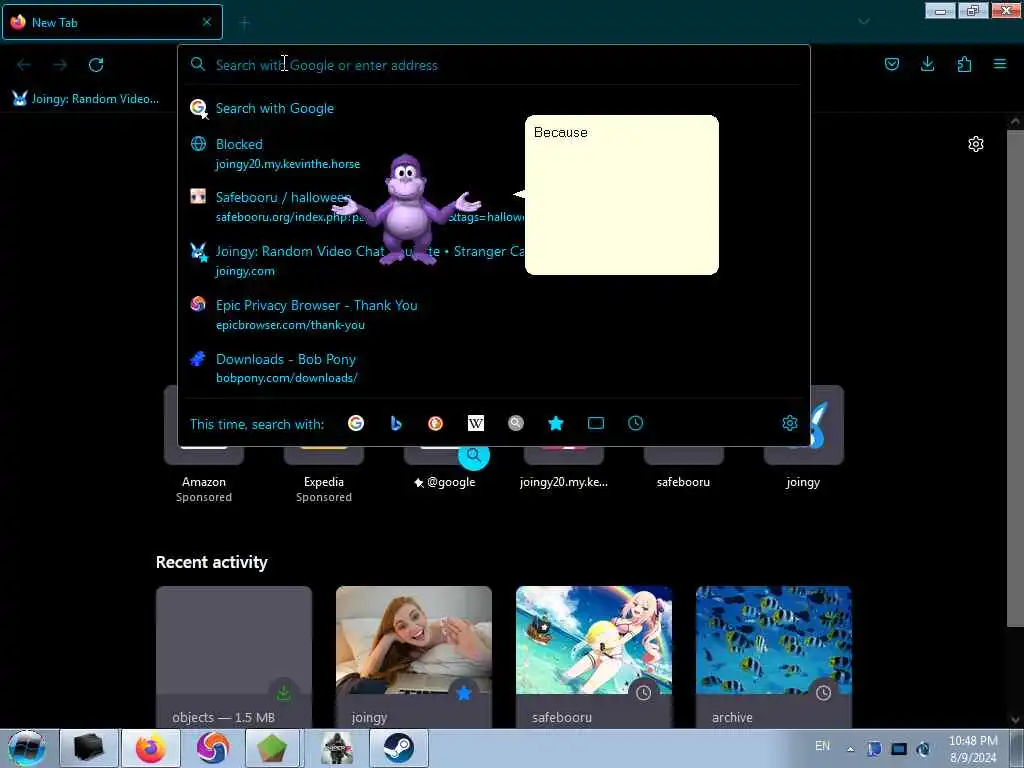Open search settings gear in dropdown
The width and height of the screenshot is (1024, 768).
(x=790, y=423)
